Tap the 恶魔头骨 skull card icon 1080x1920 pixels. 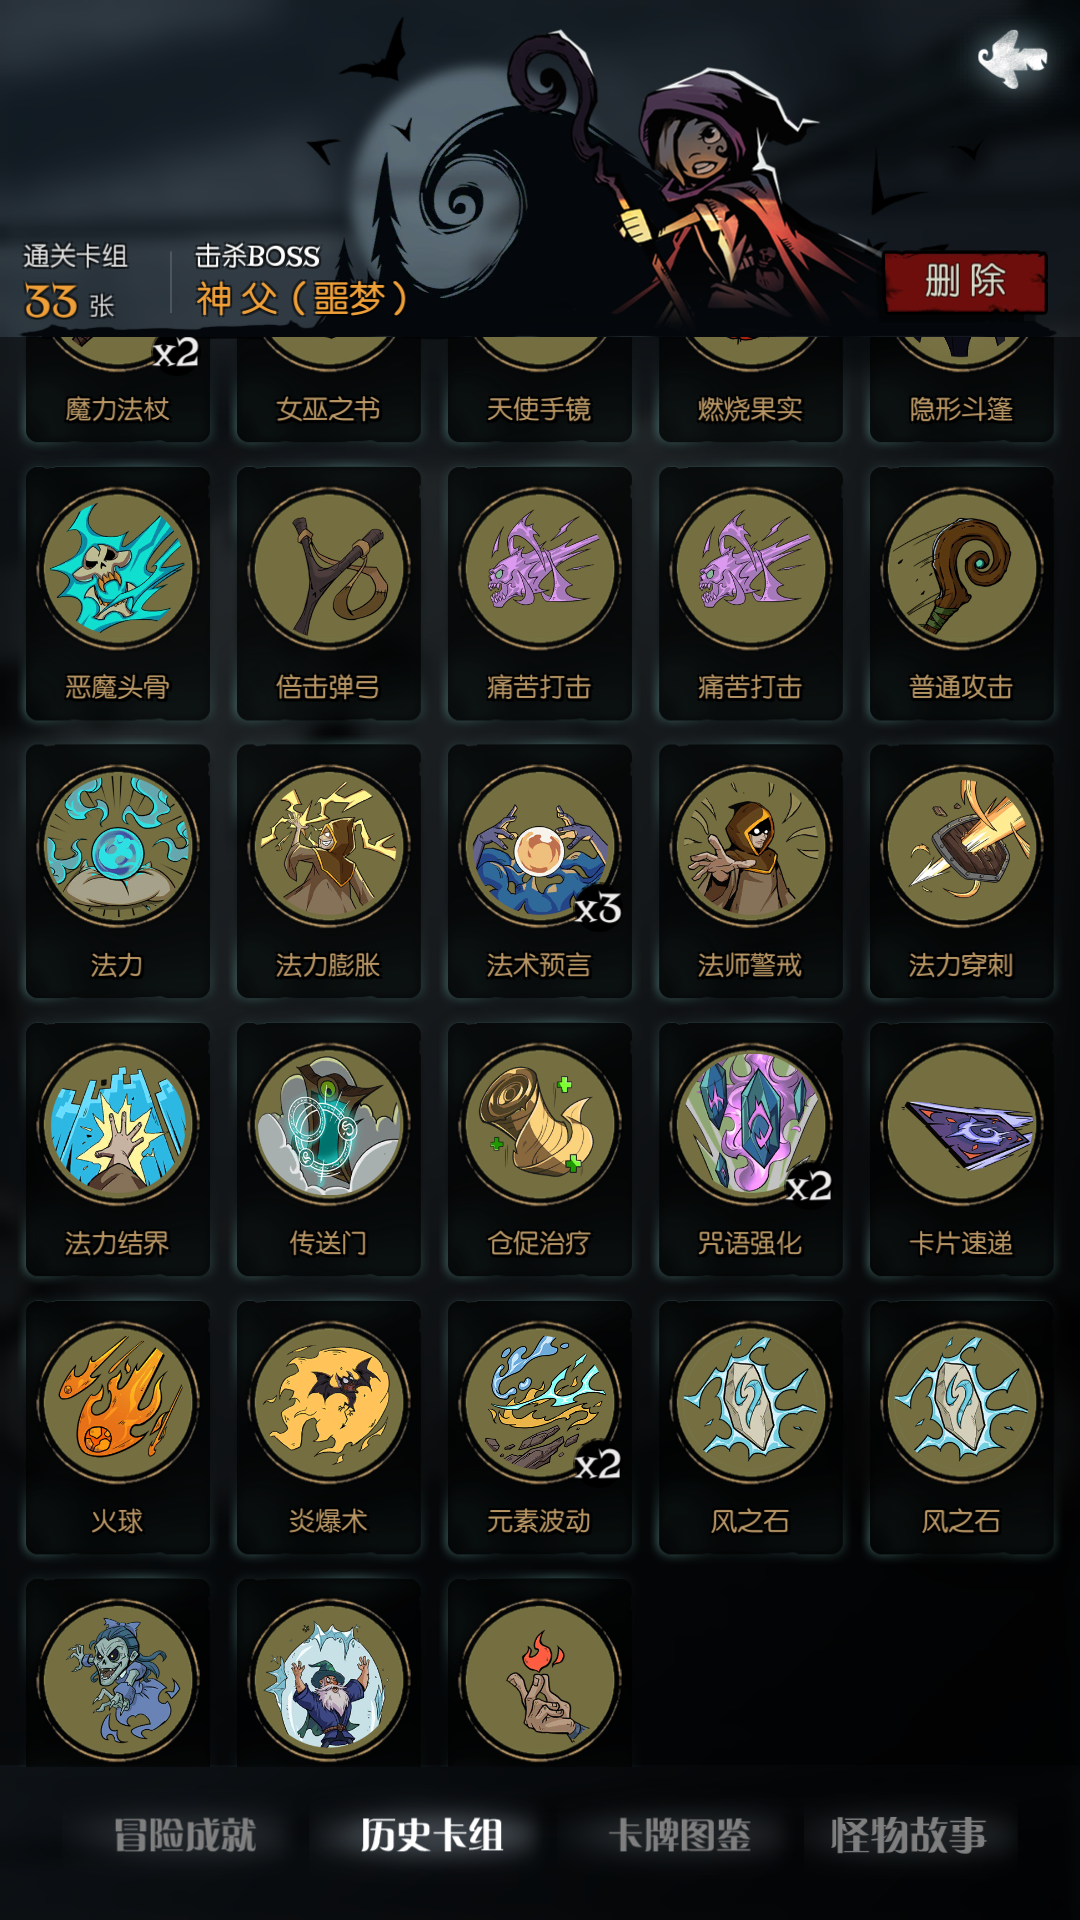coord(118,569)
